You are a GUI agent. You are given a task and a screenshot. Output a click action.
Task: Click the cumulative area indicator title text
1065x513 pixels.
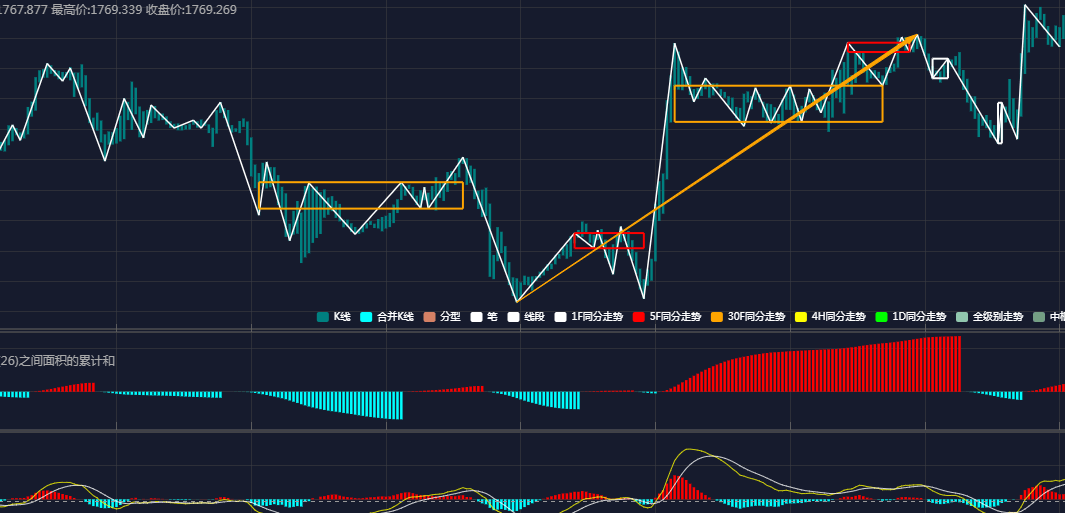click(57, 360)
